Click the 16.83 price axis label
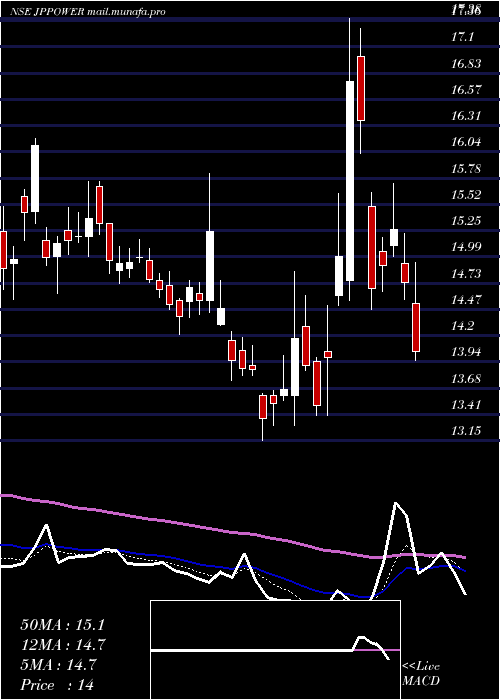 coord(466,63)
